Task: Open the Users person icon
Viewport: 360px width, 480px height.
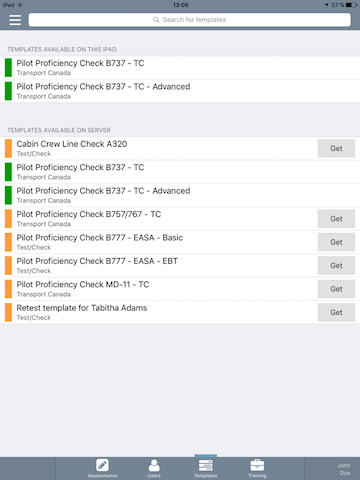Action: (x=154, y=465)
